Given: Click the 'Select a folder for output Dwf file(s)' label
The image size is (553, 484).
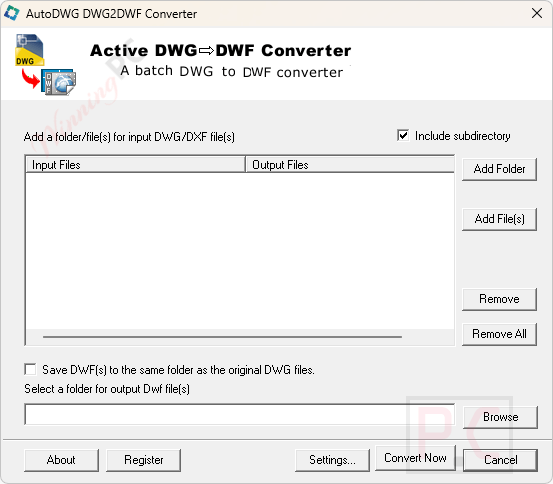Looking at the screenshot, I should (x=107, y=389).
